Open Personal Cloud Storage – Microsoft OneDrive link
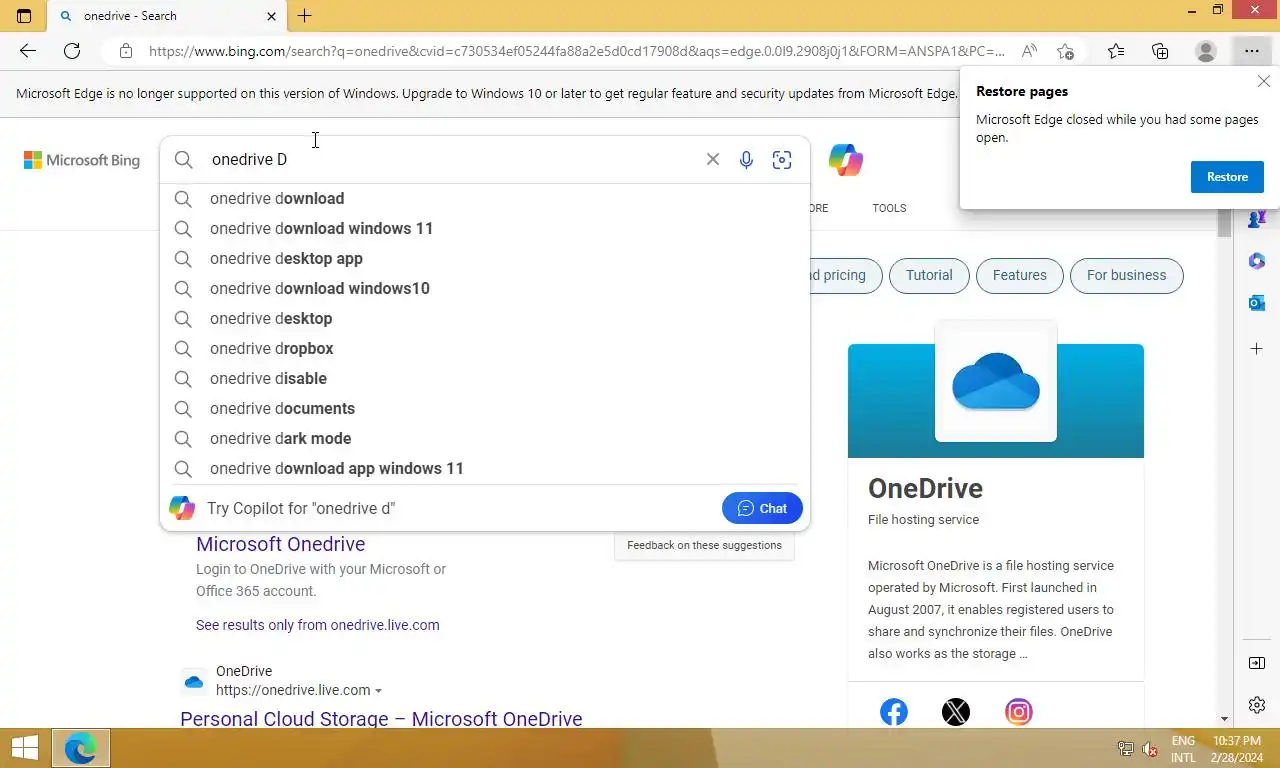 pos(381,718)
